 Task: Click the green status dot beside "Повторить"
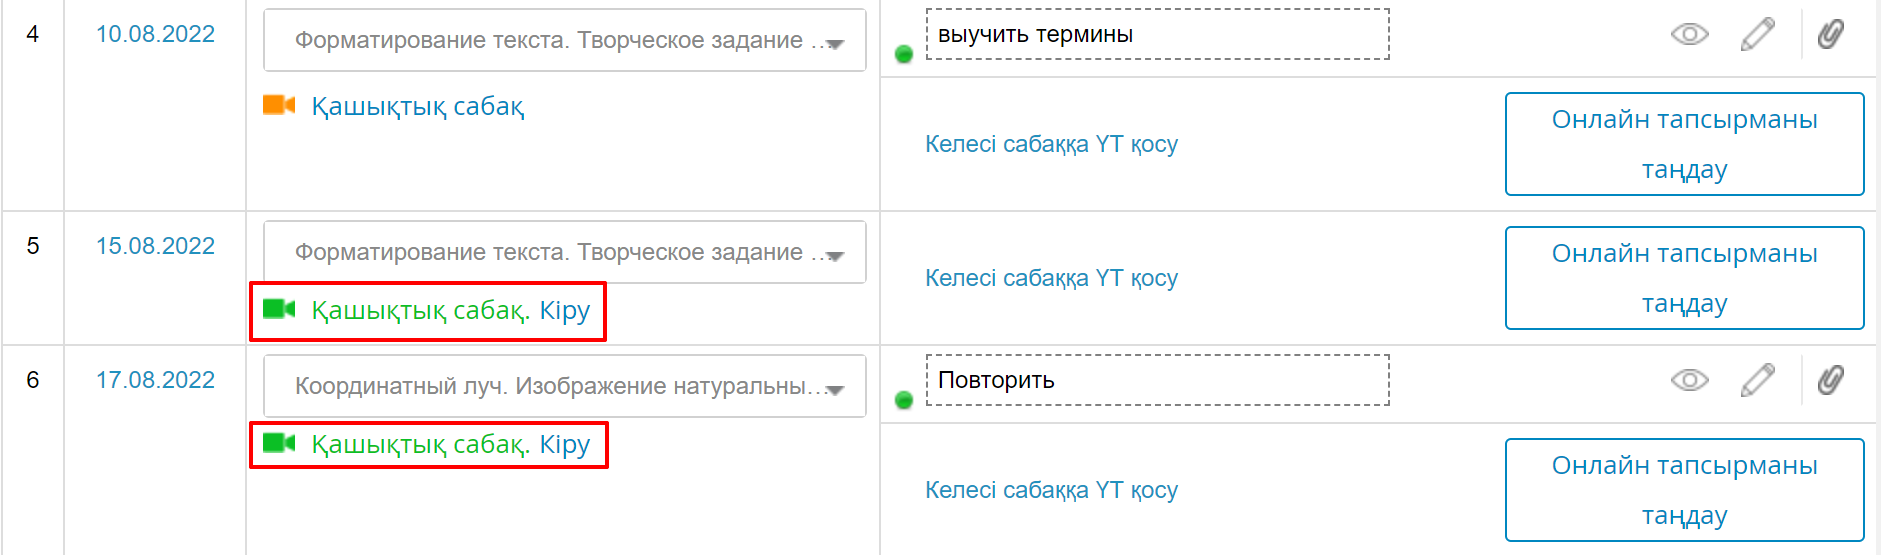point(904,401)
